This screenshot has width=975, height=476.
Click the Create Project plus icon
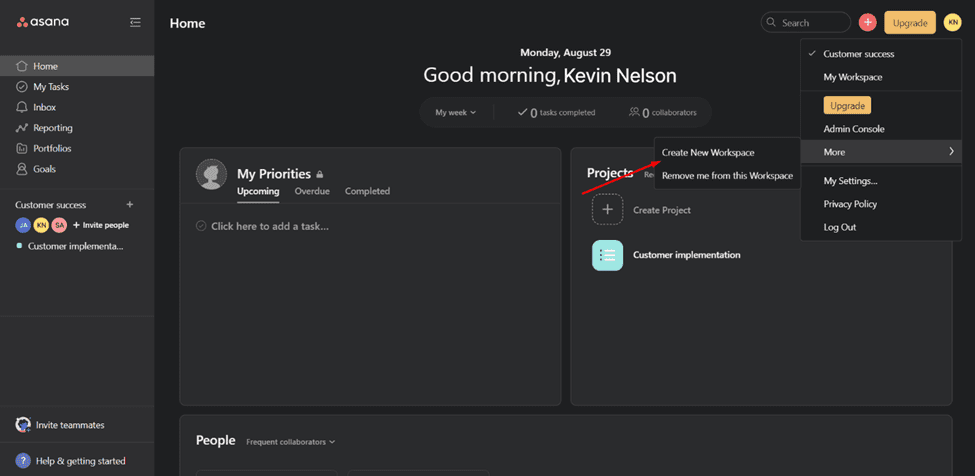(x=608, y=209)
